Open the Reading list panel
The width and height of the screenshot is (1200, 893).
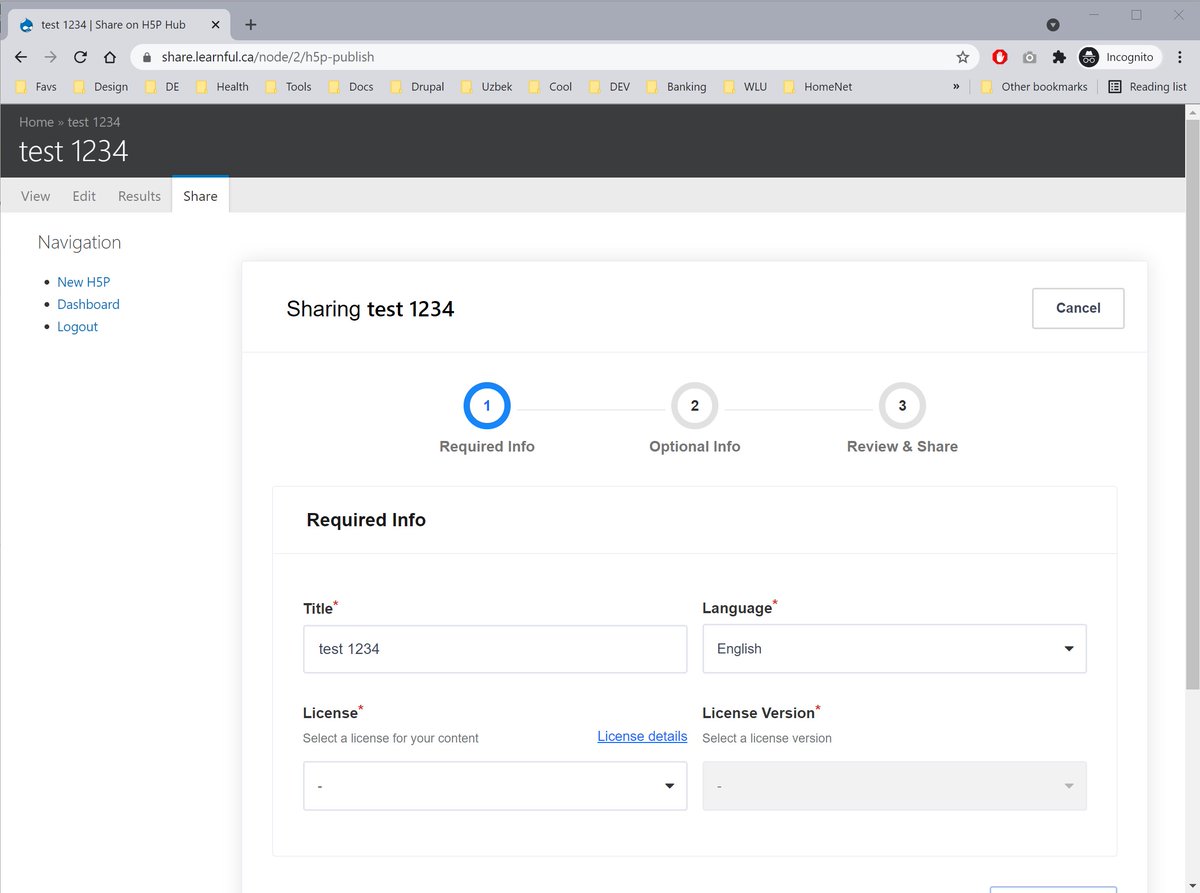click(1148, 87)
